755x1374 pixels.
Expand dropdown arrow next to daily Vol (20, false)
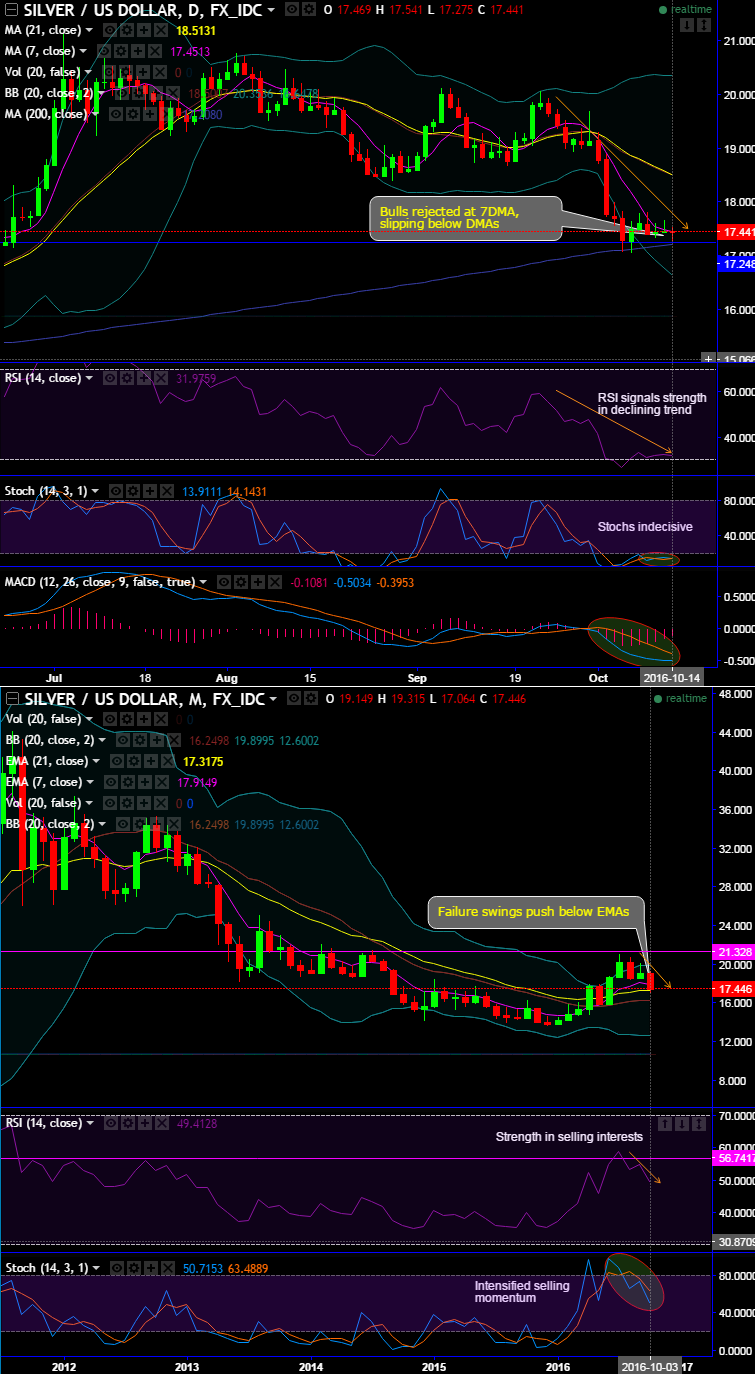(x=89, y=72)
